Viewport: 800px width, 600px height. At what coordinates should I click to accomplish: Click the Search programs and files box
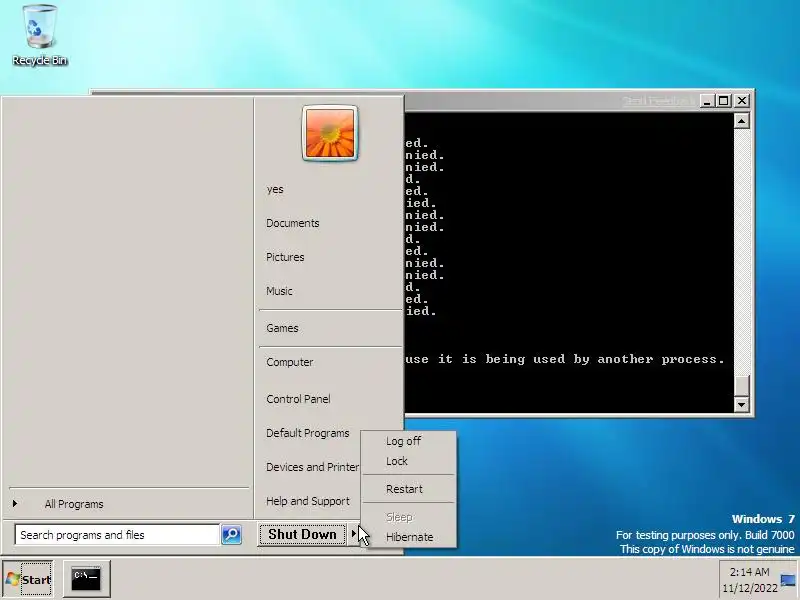tap(117, 535)
